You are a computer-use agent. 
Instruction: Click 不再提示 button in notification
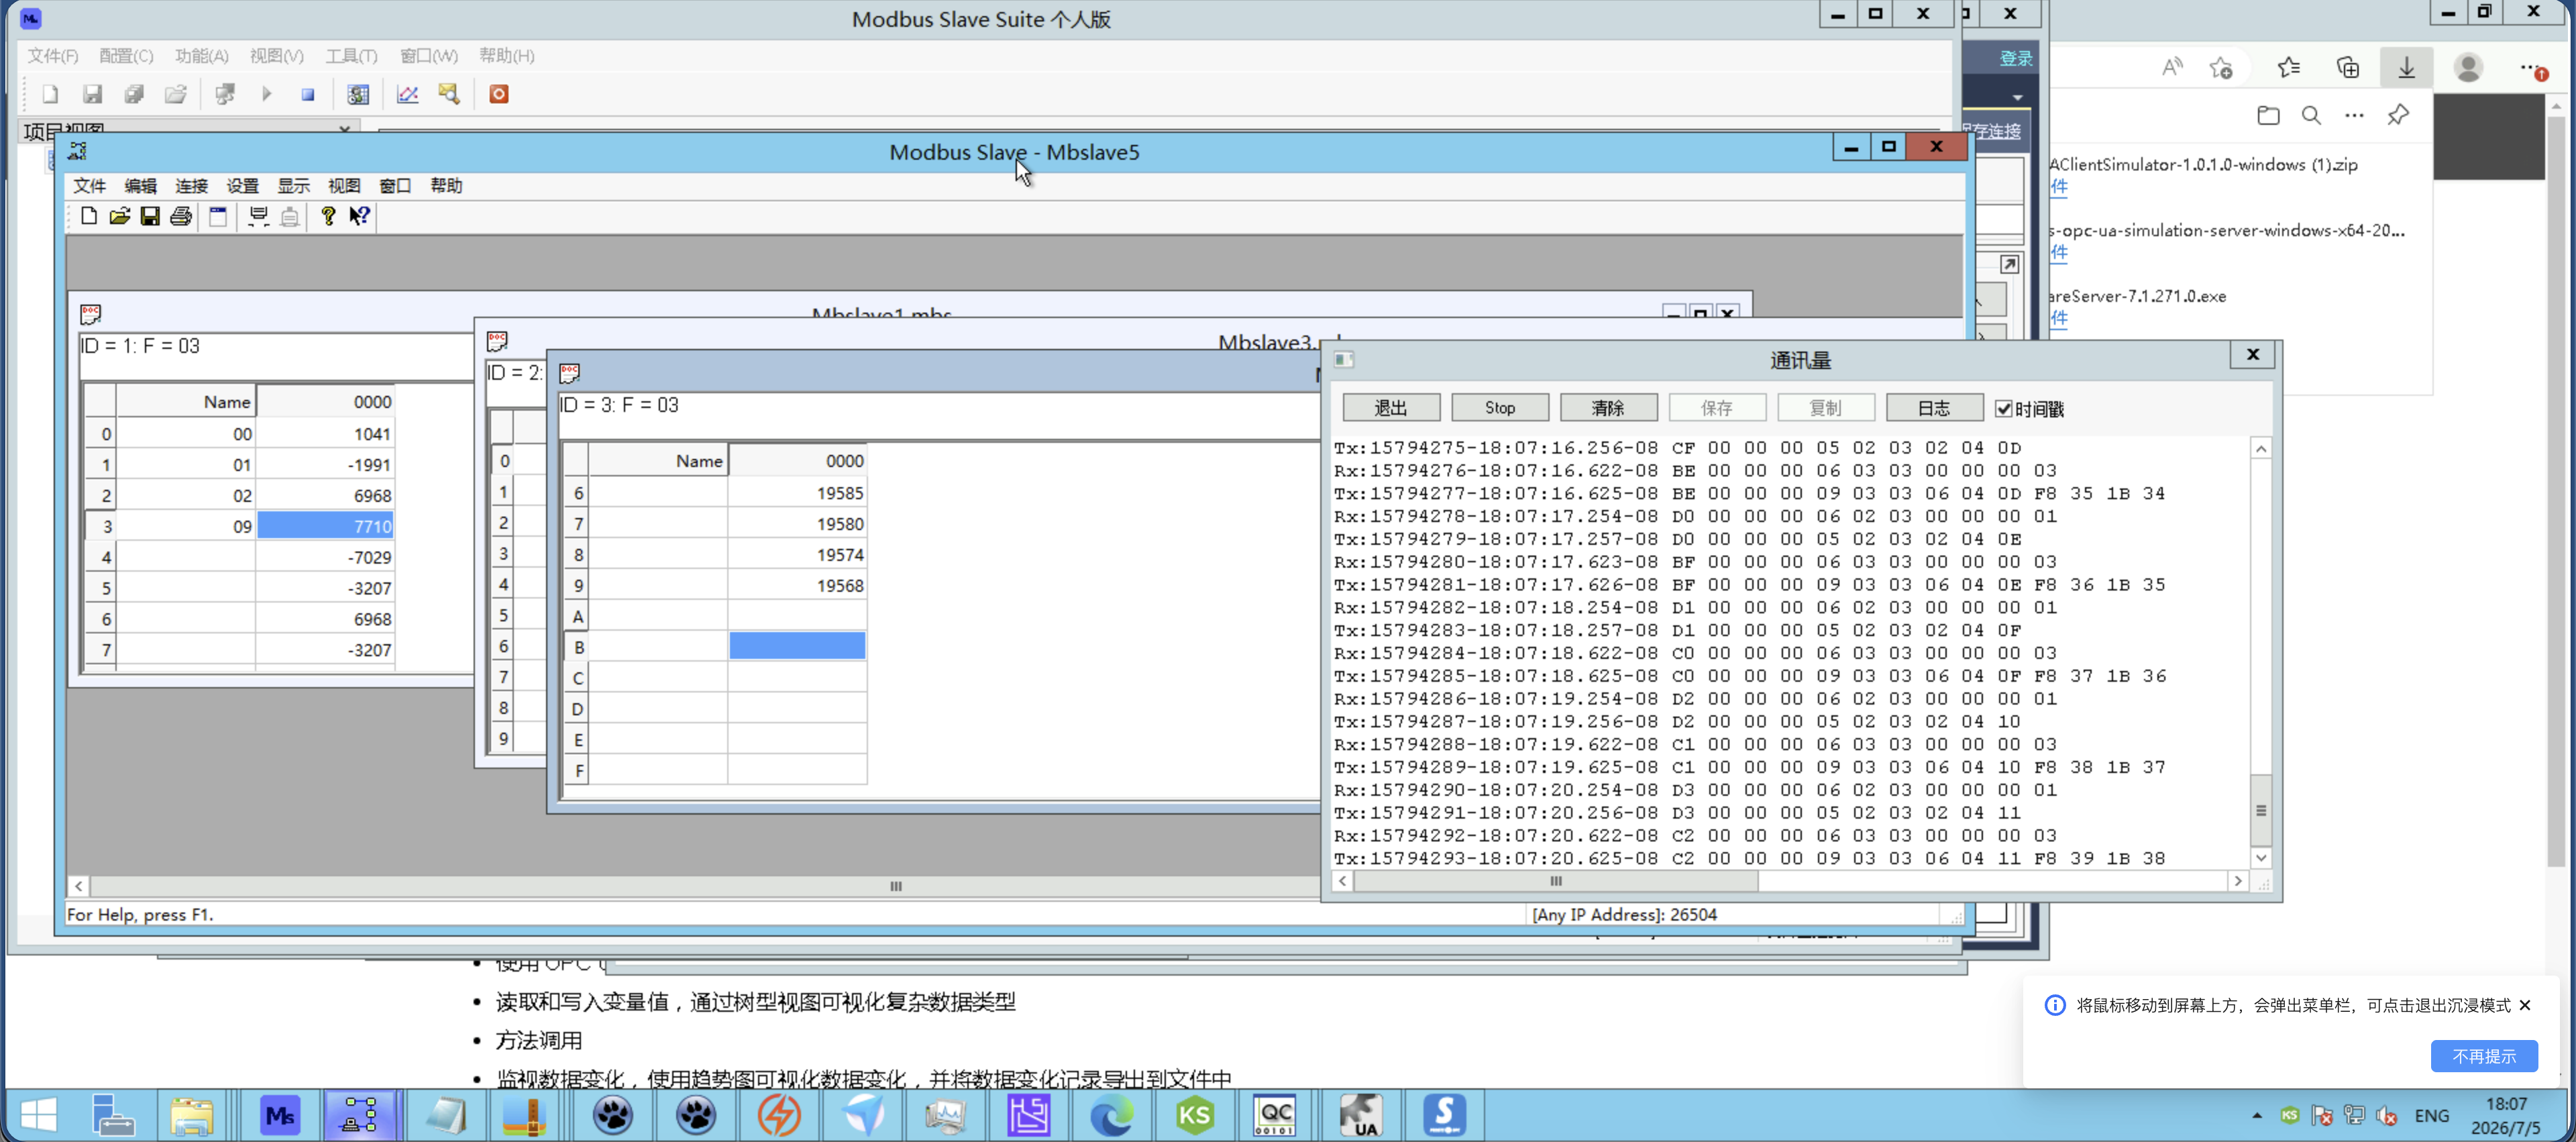(x=2484, y=1056)
